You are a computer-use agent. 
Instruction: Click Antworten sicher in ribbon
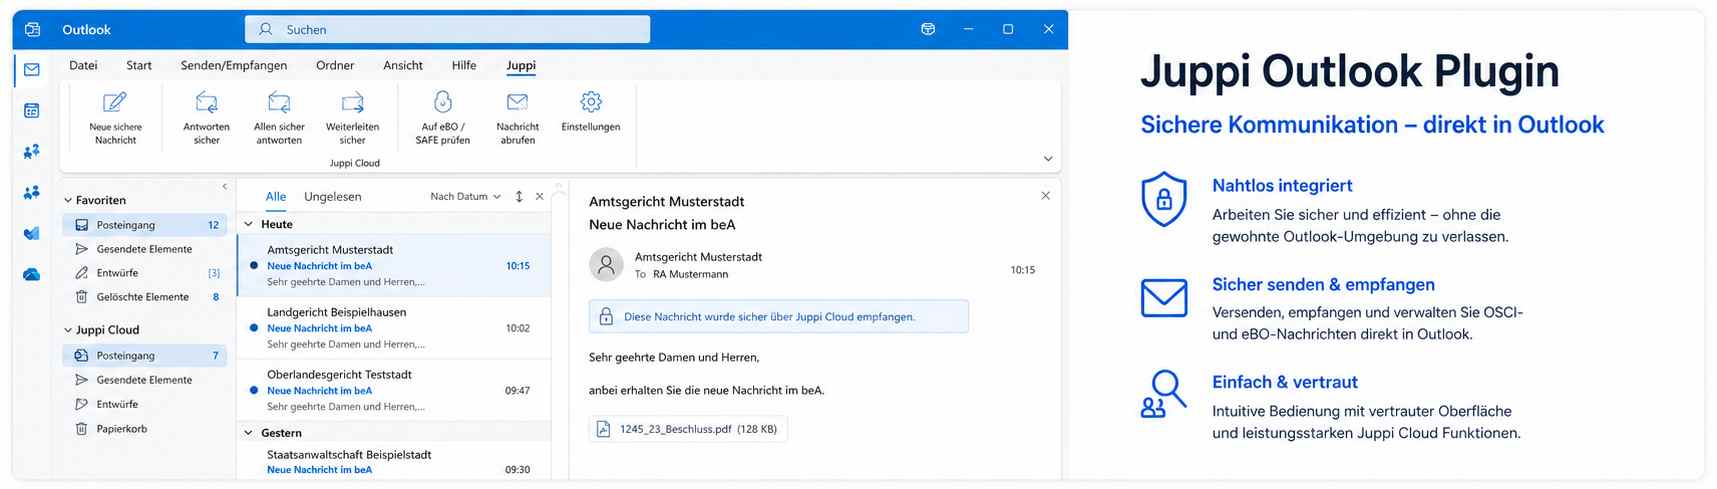point(206,117)
